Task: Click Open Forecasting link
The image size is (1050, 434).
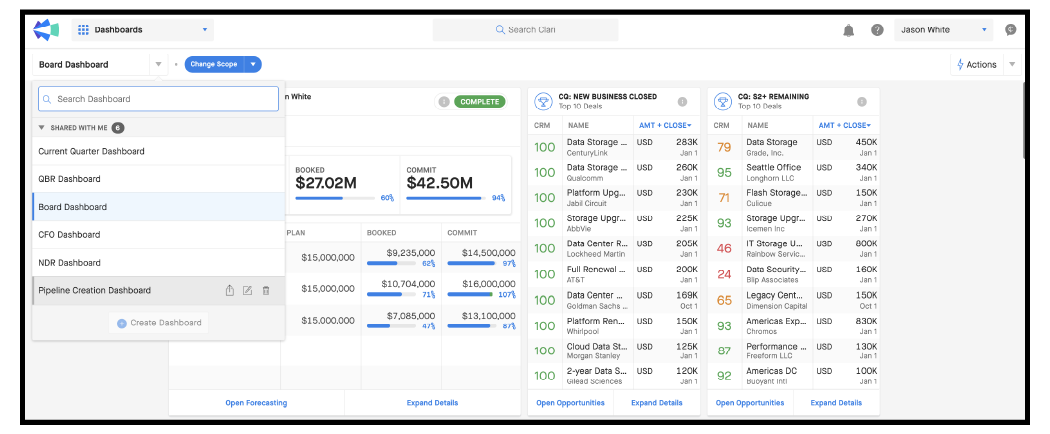Action: coord(256,403)
